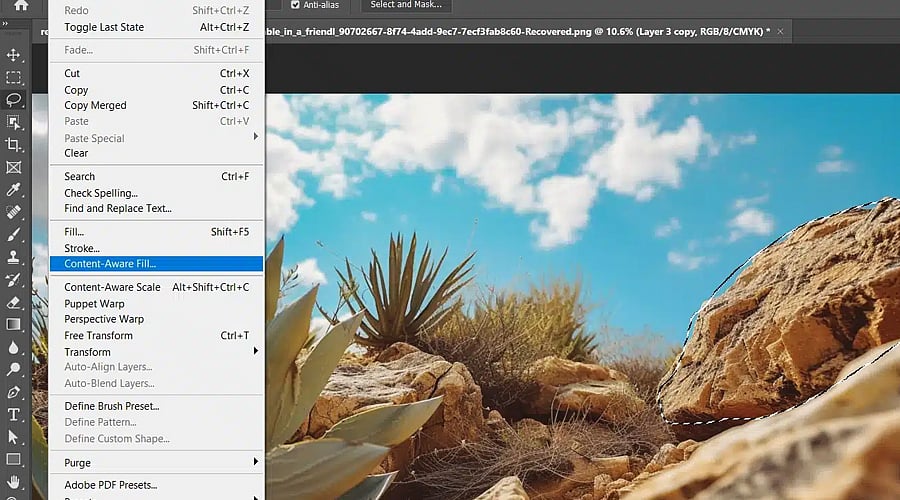Click Auto-Align Layers entry

(x=156, y=367)
